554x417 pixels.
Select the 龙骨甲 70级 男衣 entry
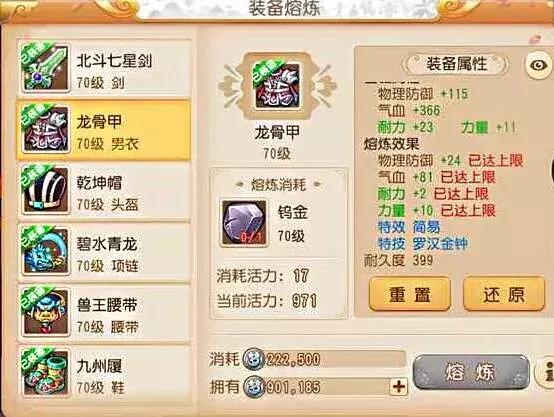[104, 130]
